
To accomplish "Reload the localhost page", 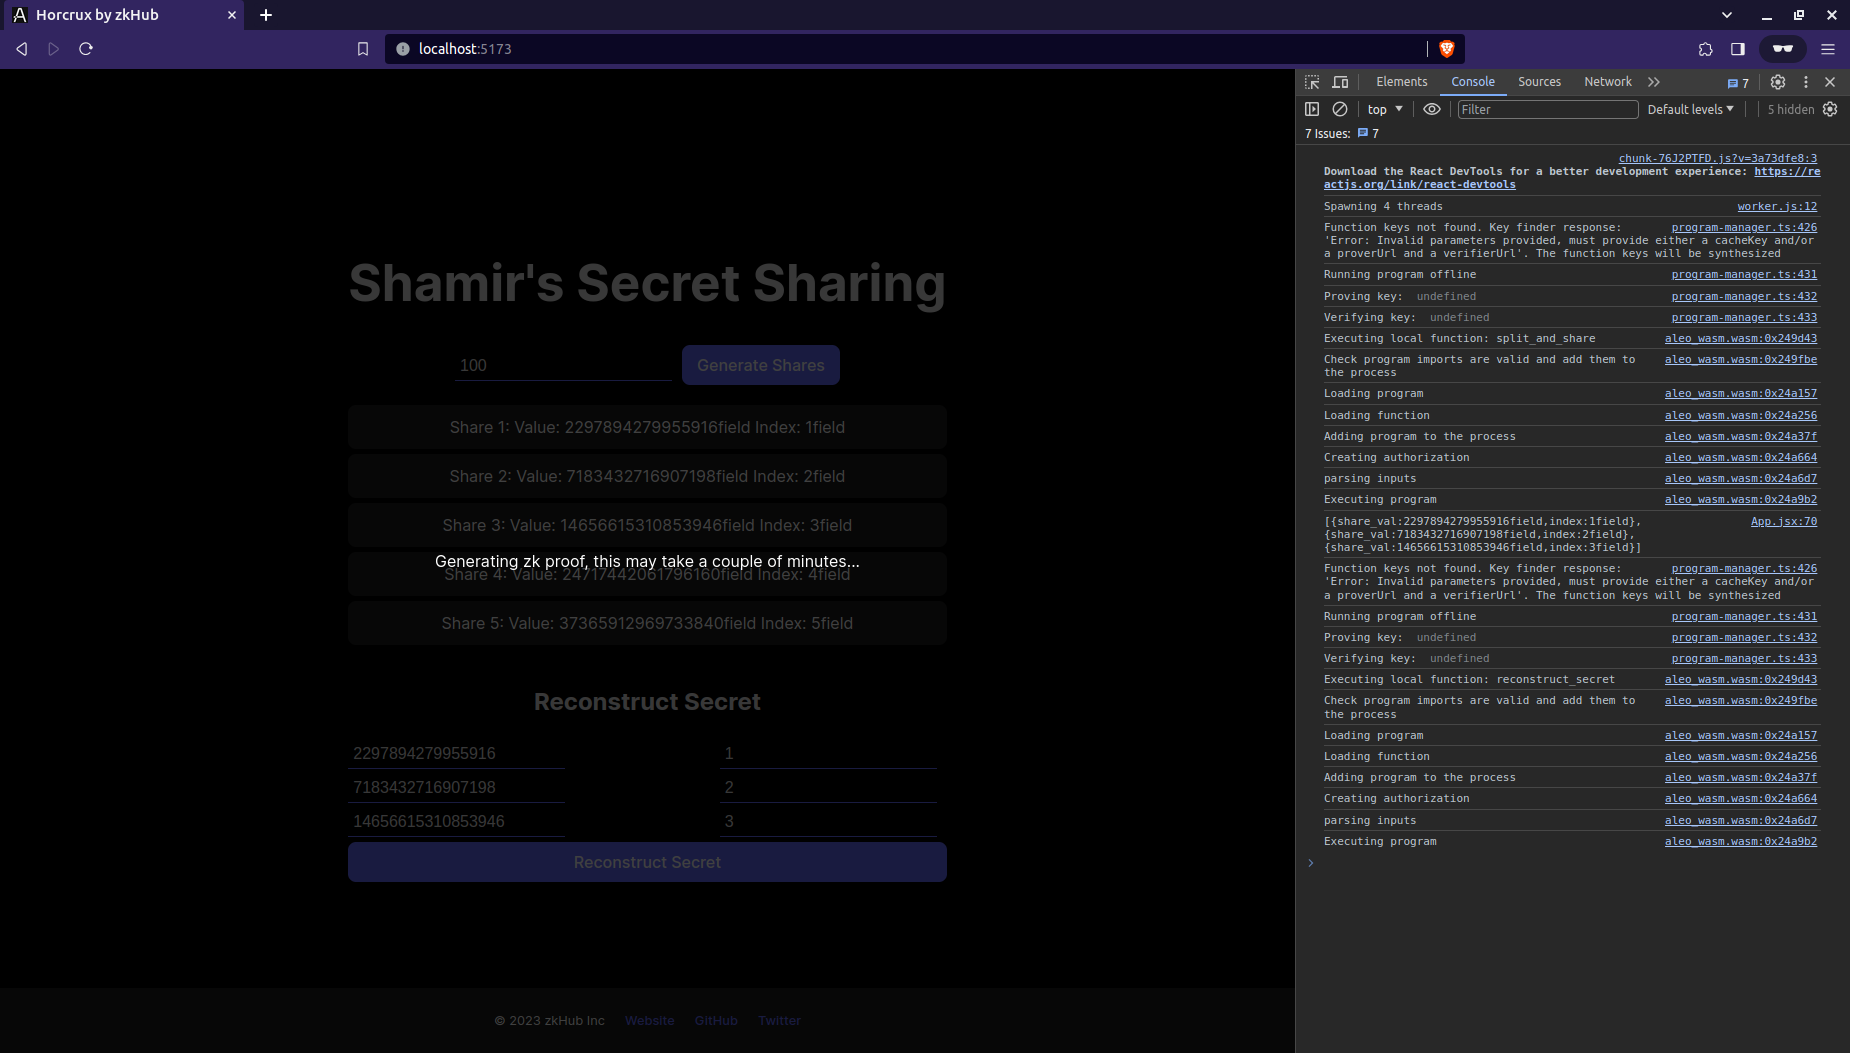I will (86, 48).
